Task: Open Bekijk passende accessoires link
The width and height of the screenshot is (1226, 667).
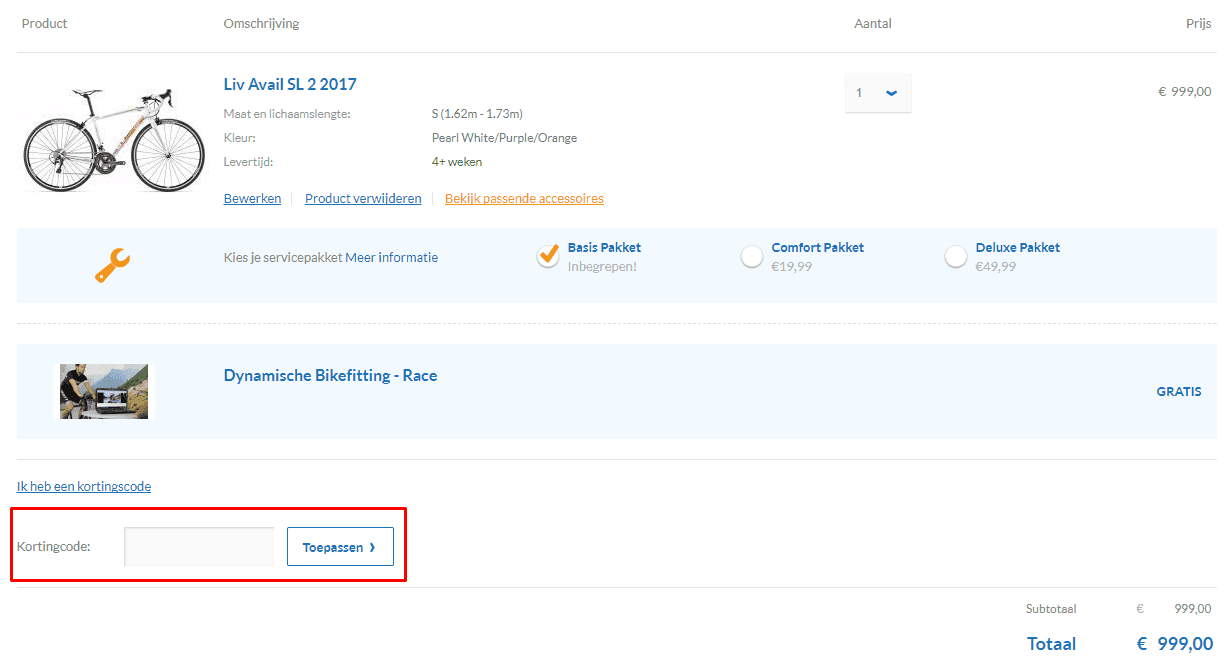Action: (x=524, y=198)
